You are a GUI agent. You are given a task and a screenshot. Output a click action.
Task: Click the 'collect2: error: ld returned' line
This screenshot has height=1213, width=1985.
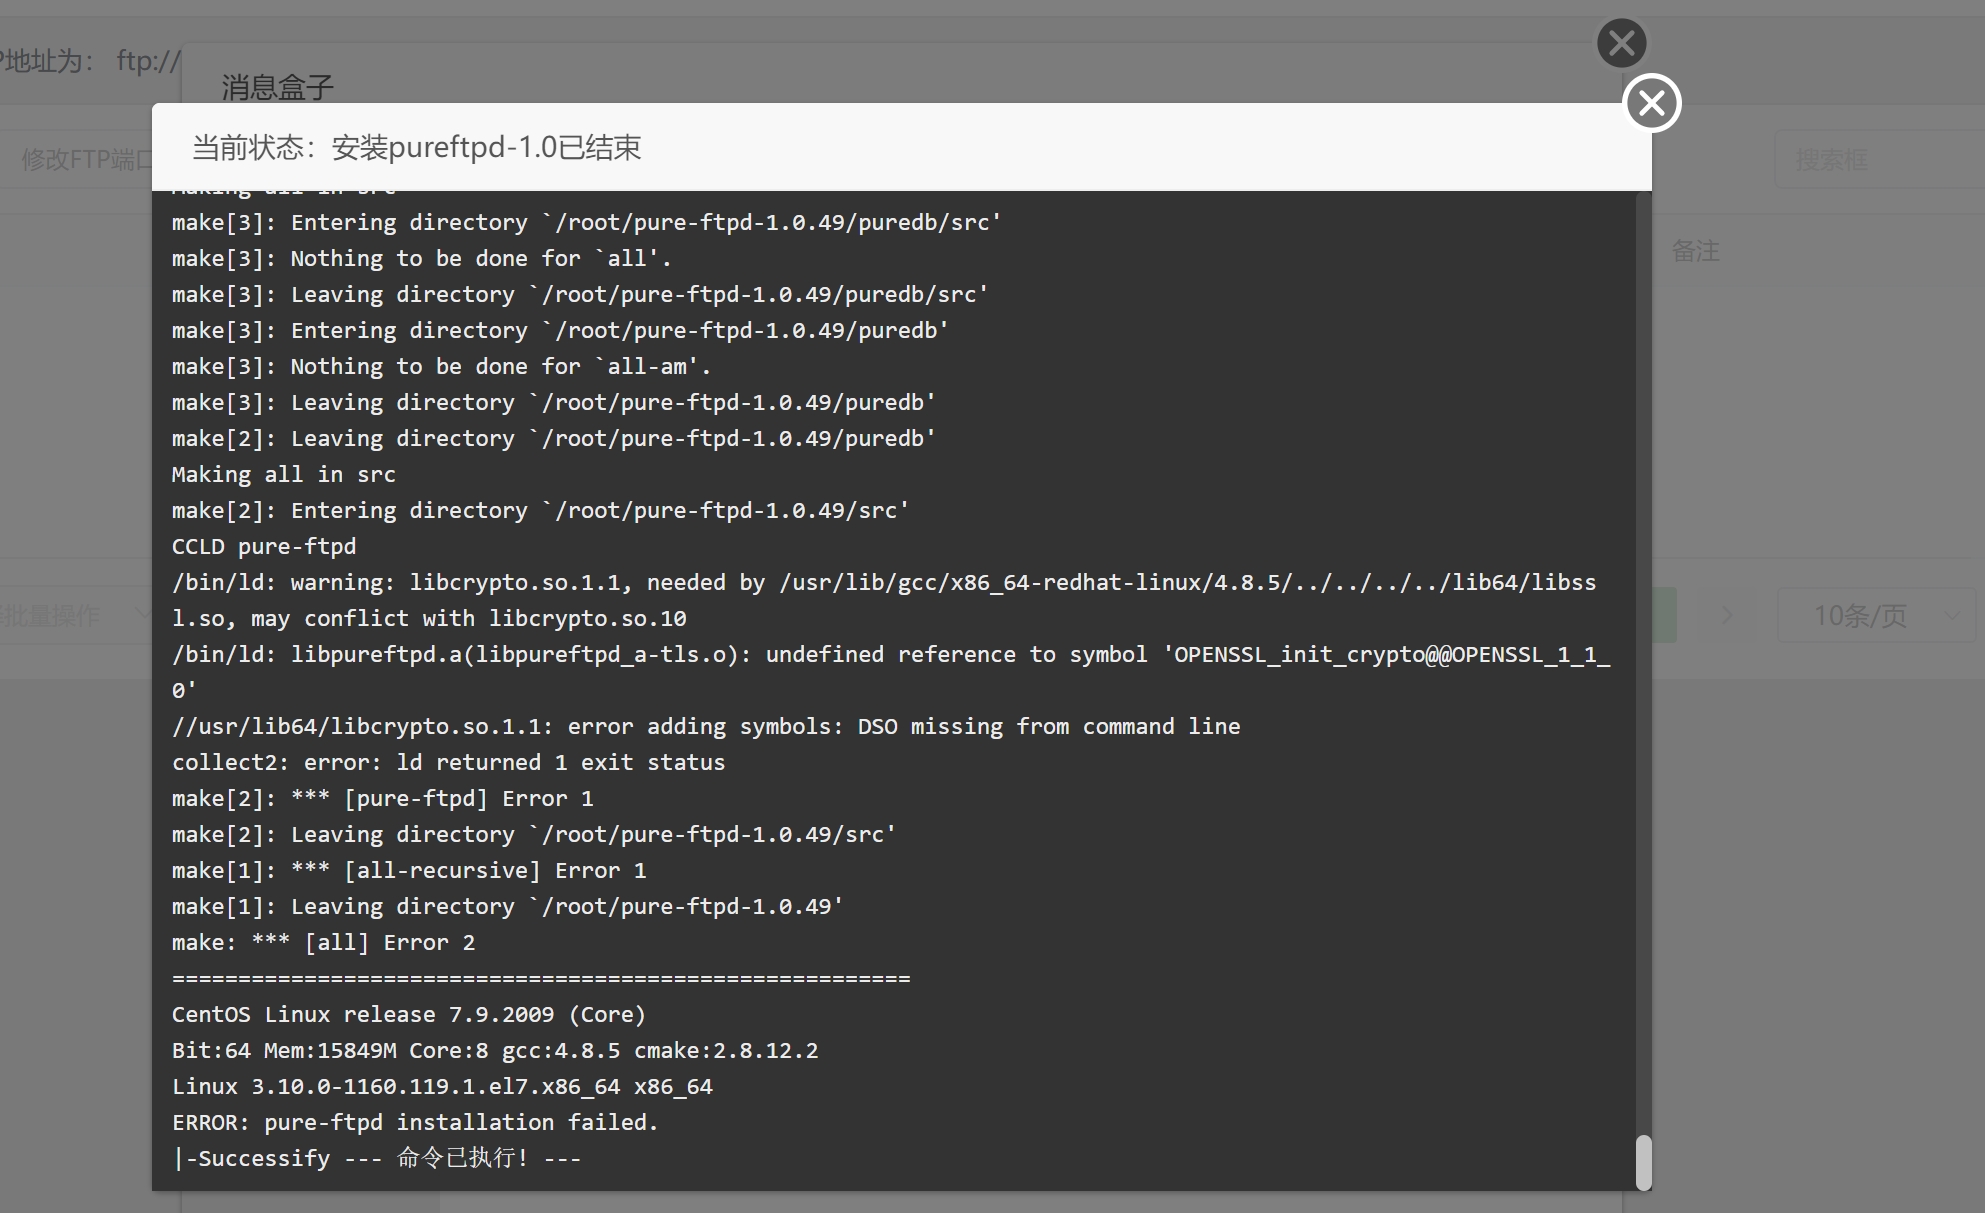click(448, 762)
